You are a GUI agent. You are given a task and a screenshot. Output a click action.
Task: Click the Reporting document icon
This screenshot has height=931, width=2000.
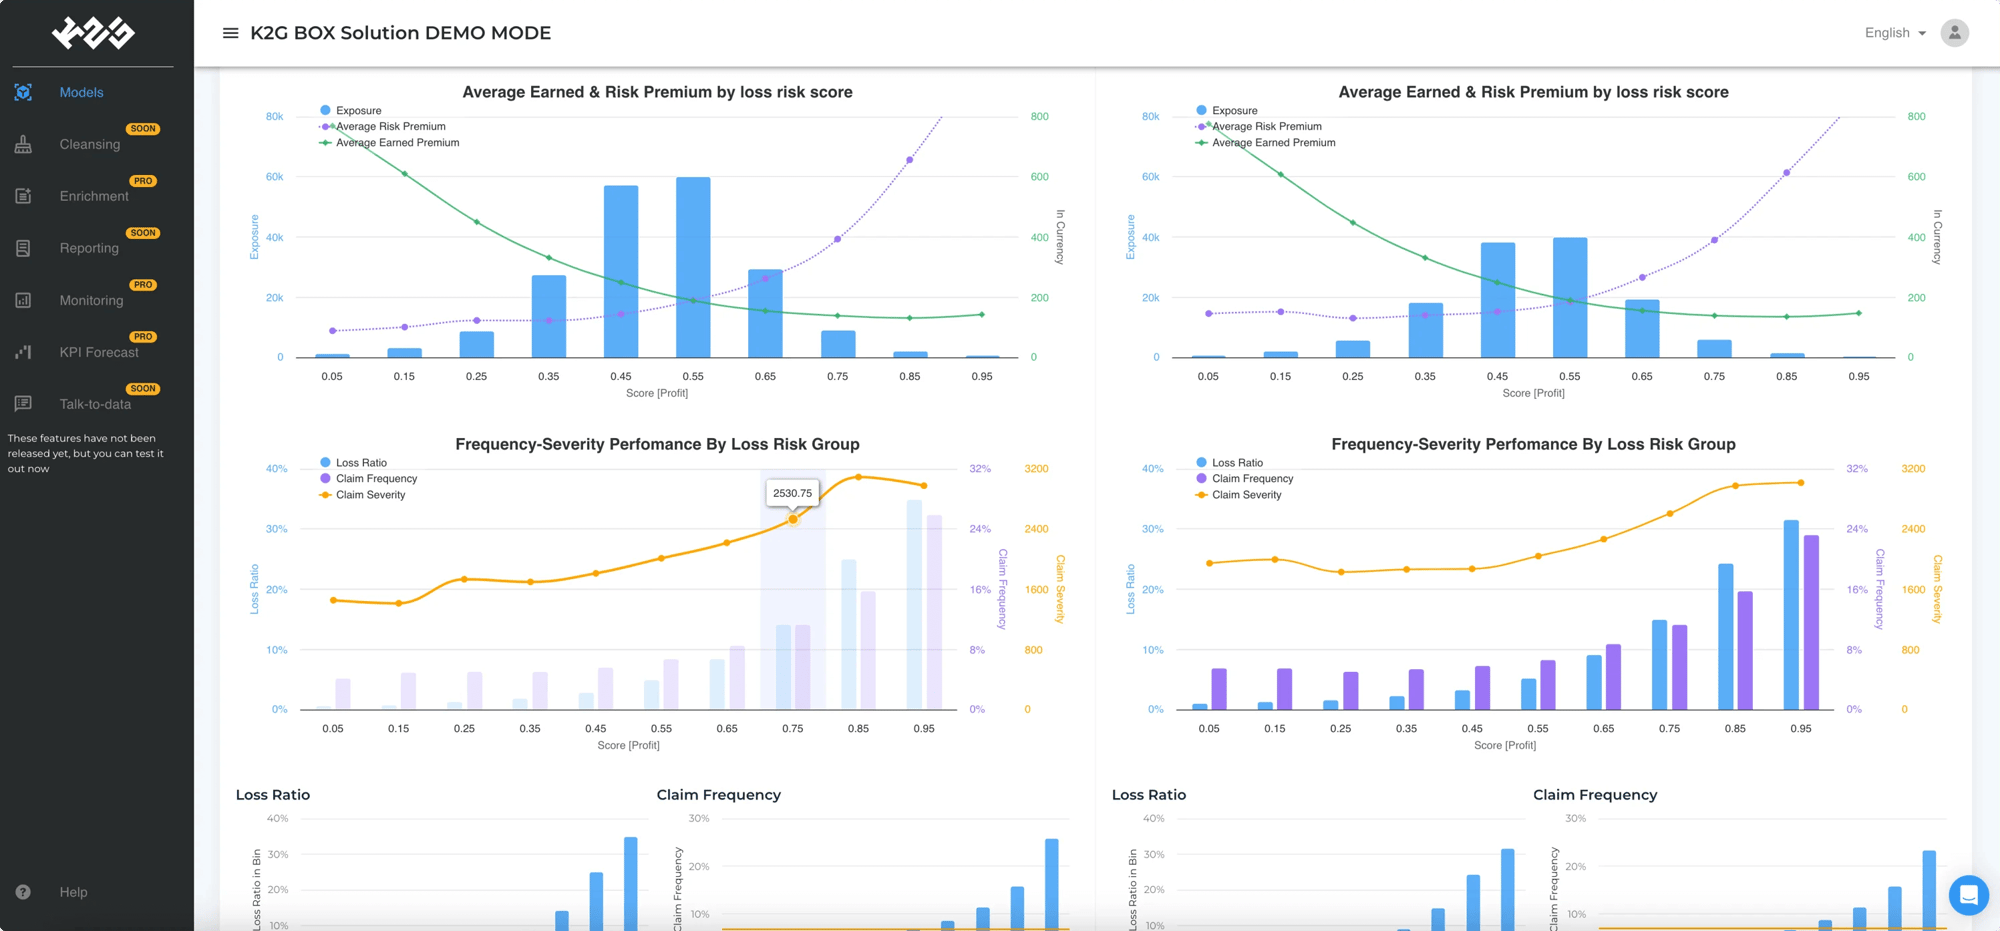pos(23,248)
